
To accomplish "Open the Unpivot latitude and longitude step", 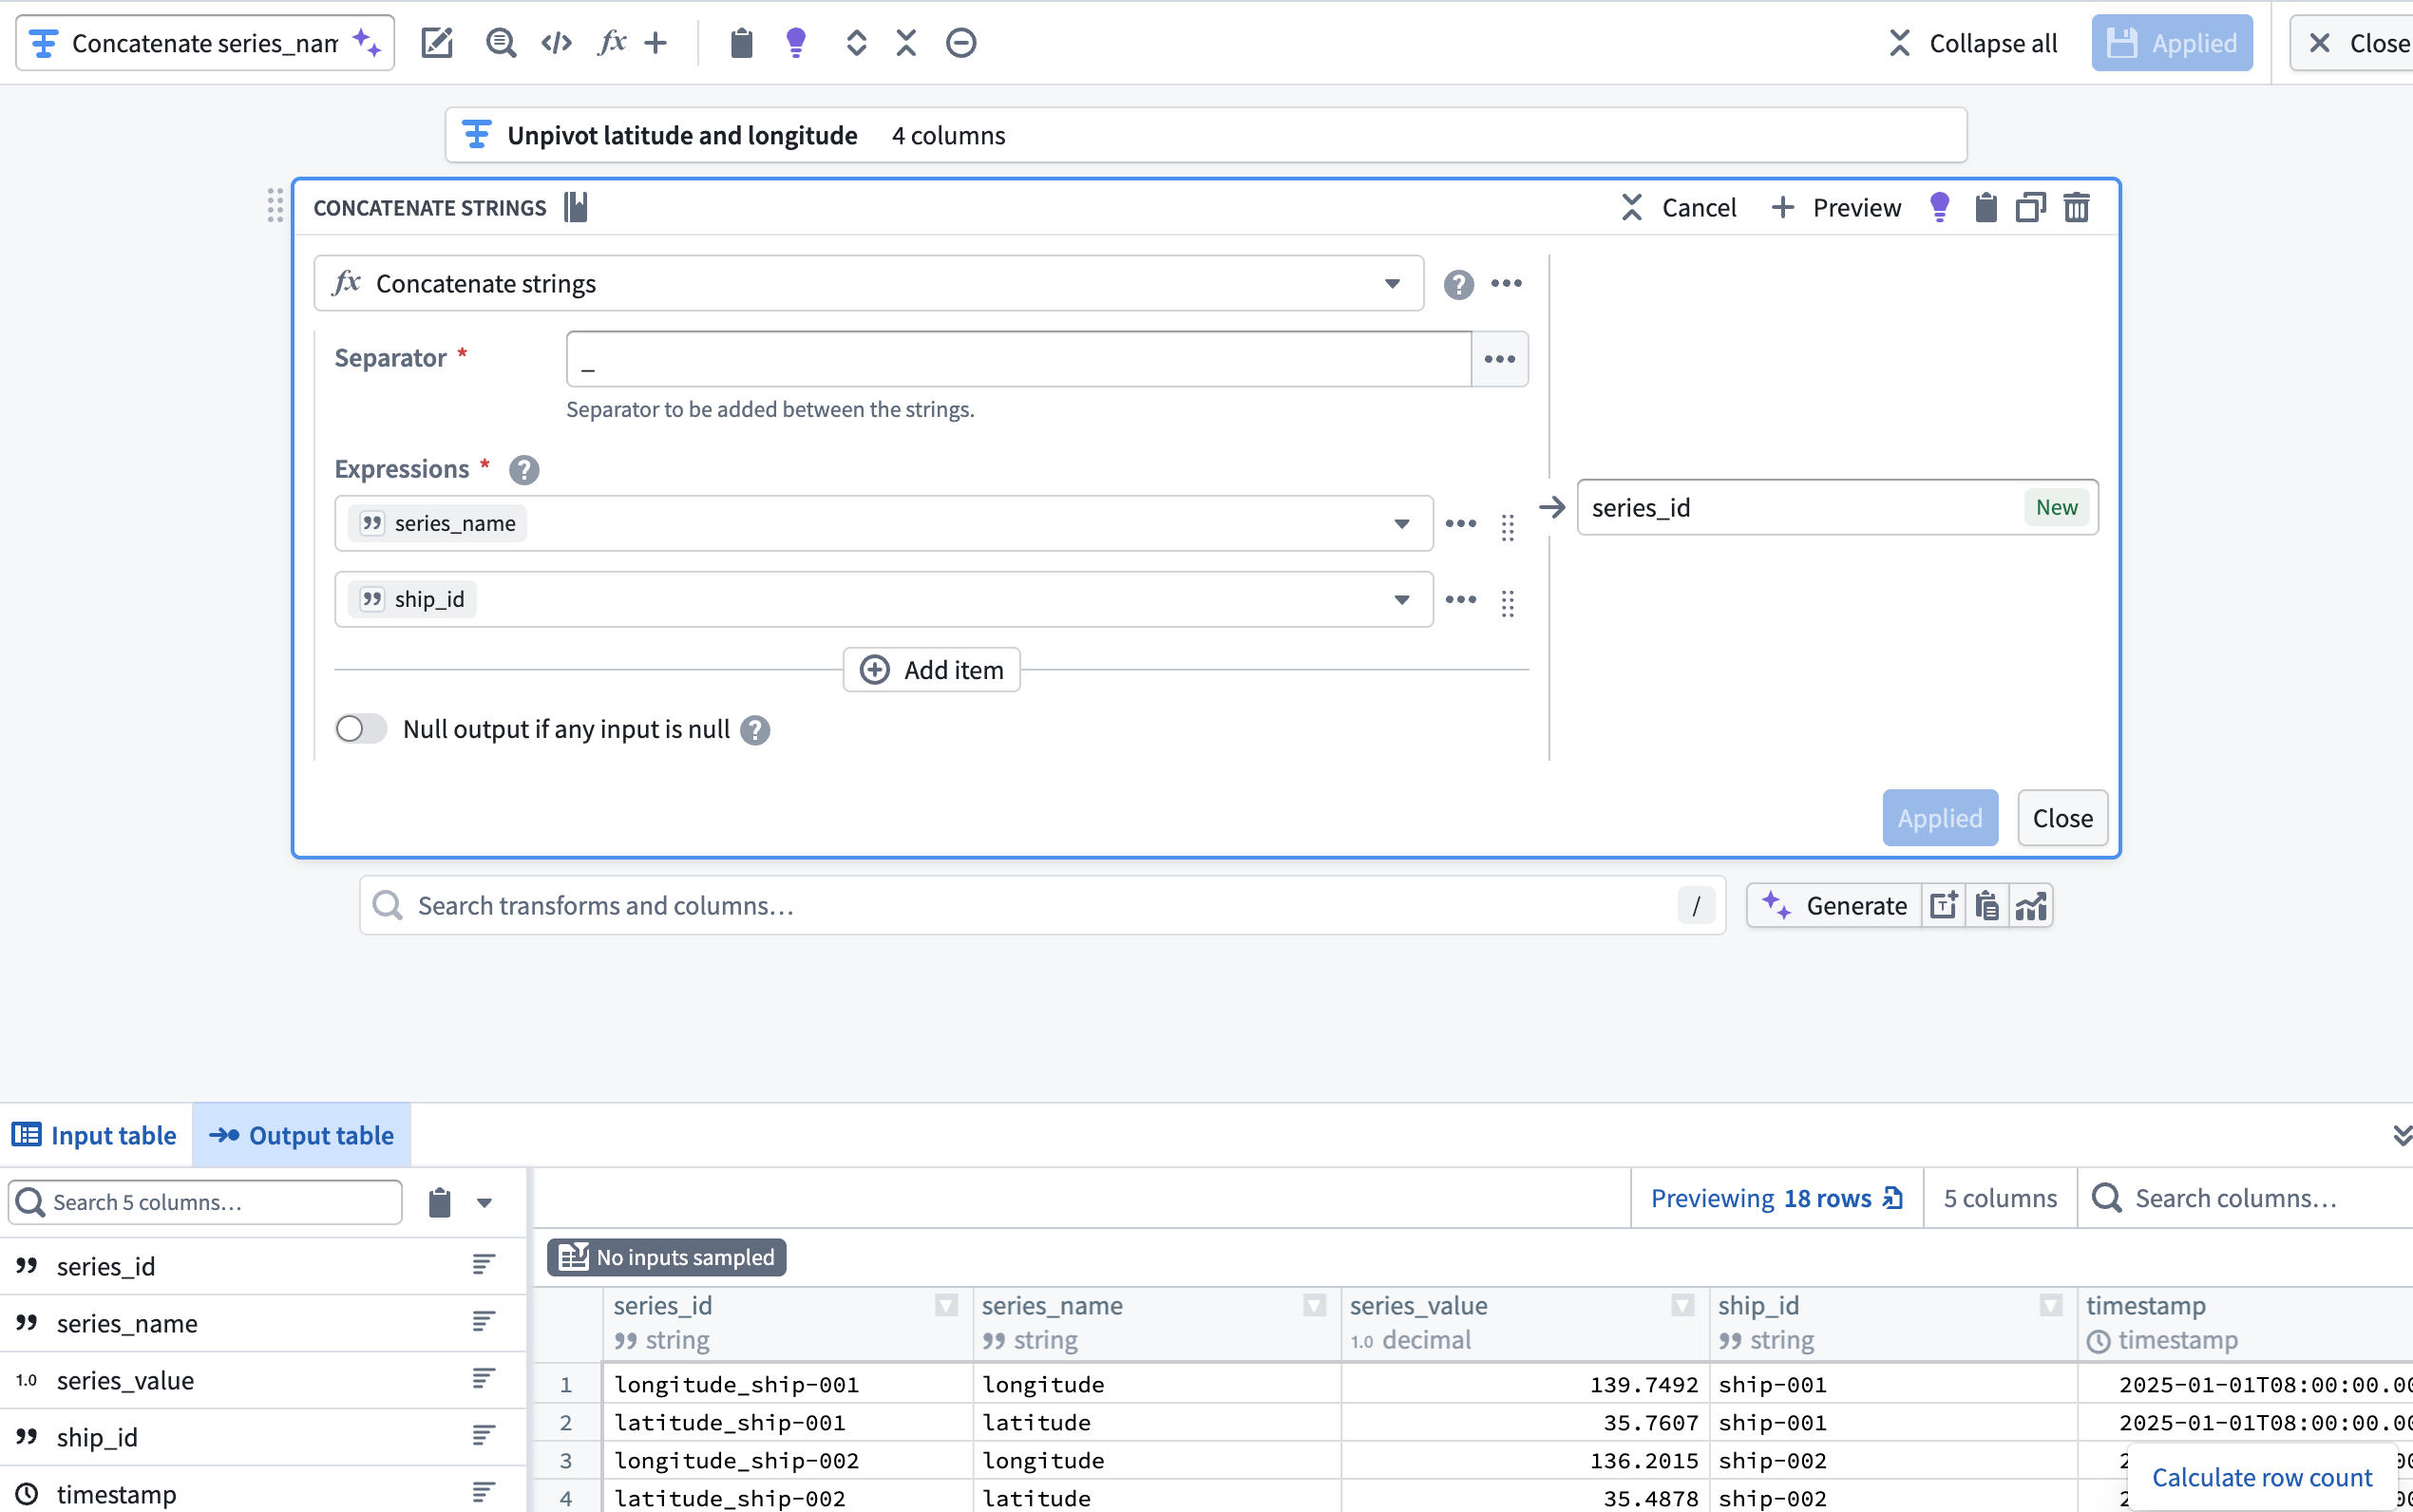I will (682, 134).
